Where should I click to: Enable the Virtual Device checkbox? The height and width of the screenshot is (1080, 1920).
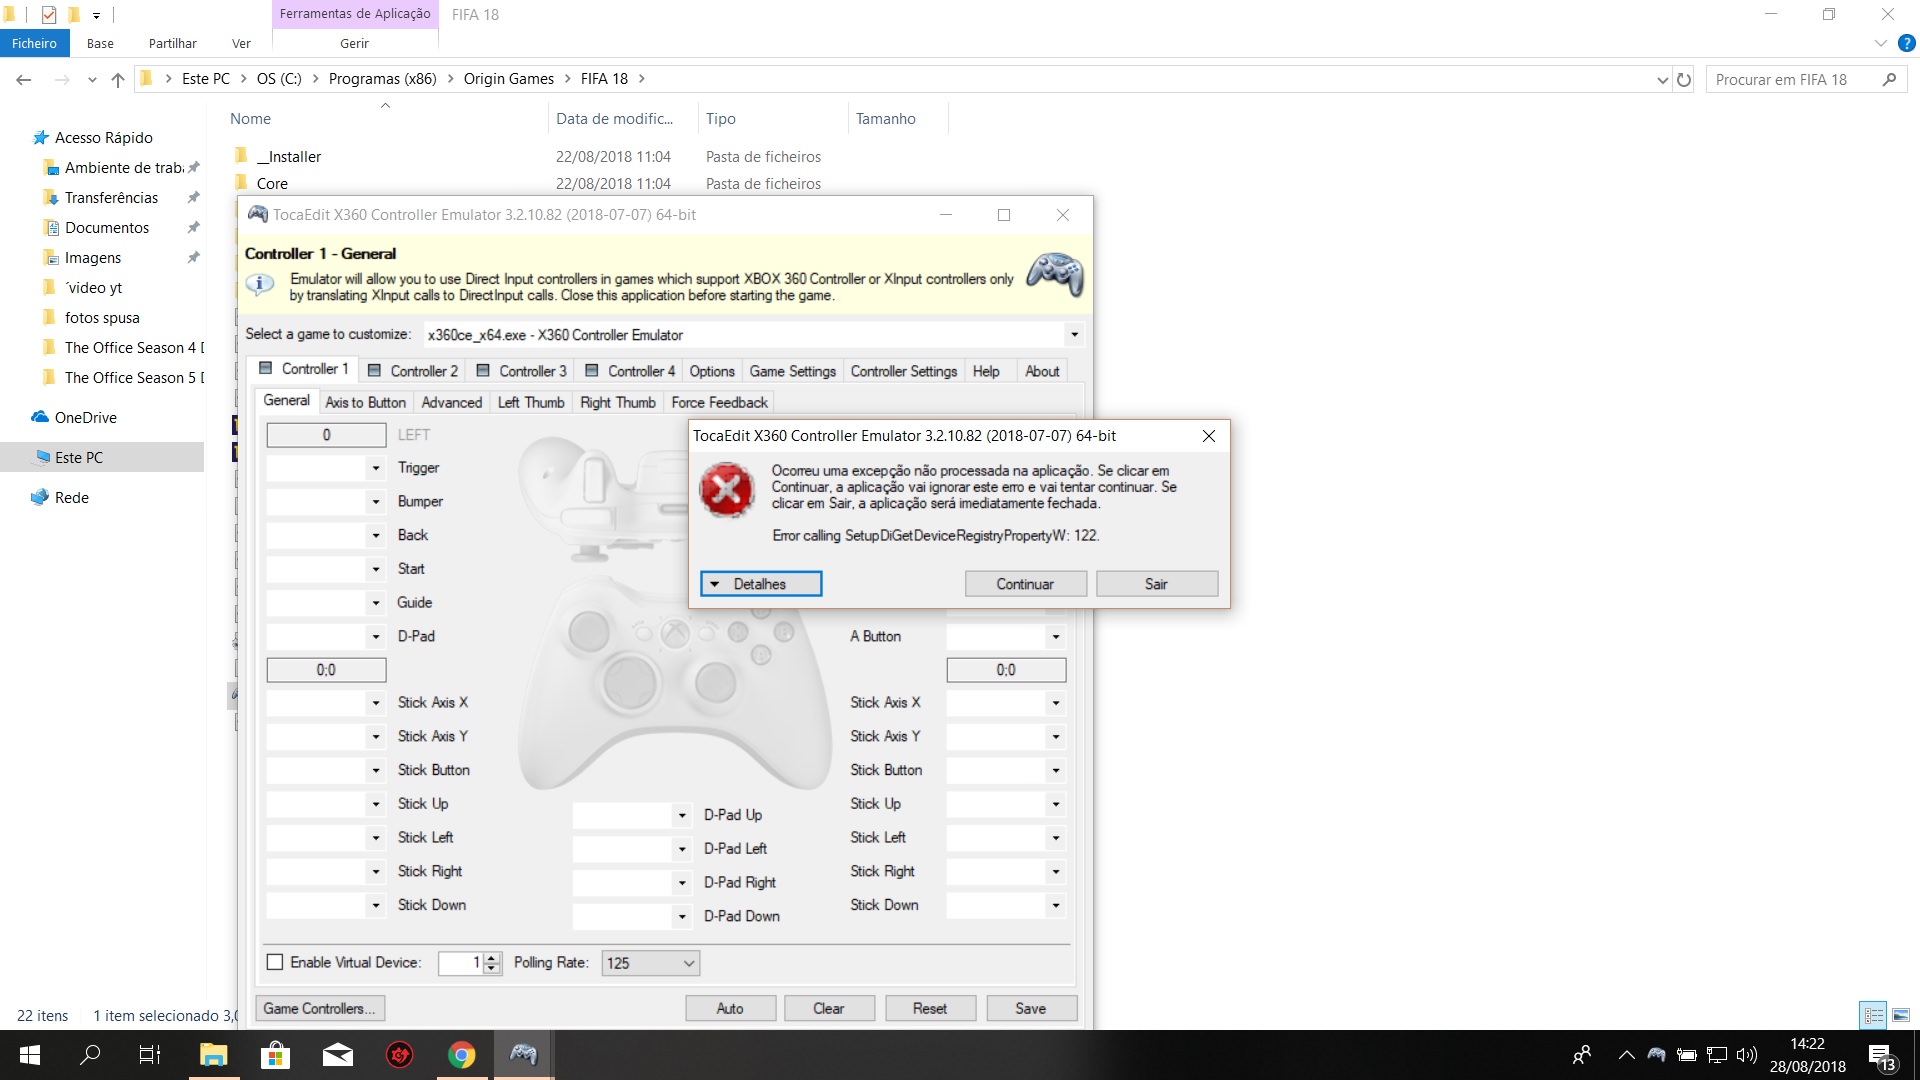tap(275, 962)
